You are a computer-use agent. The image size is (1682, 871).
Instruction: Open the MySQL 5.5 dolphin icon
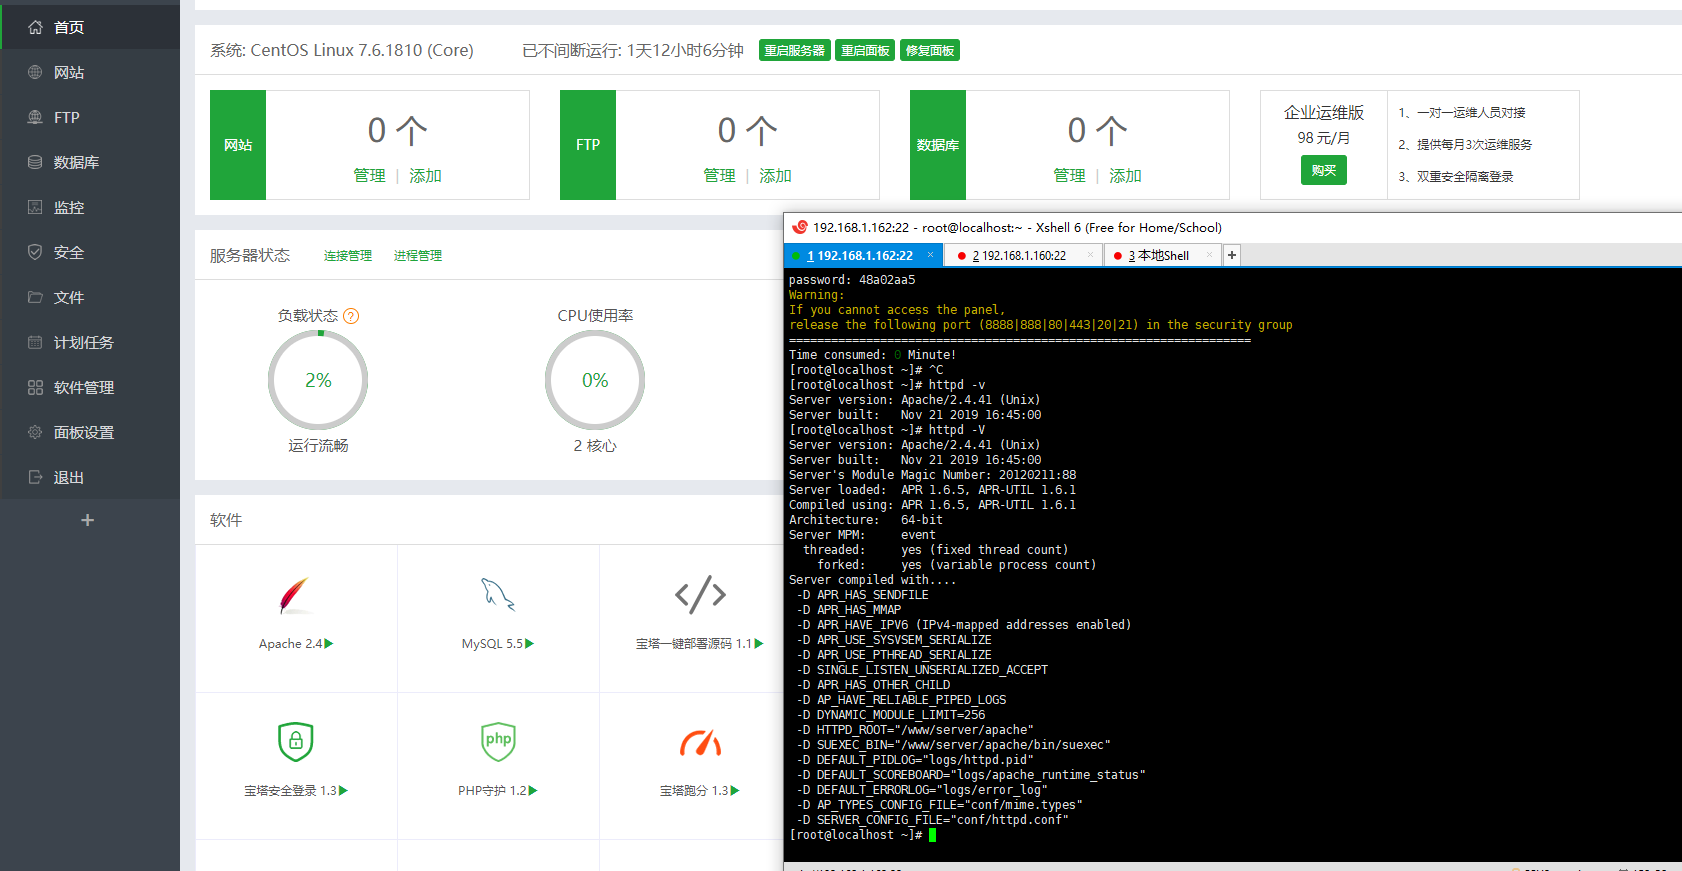(x=497, y=594)
